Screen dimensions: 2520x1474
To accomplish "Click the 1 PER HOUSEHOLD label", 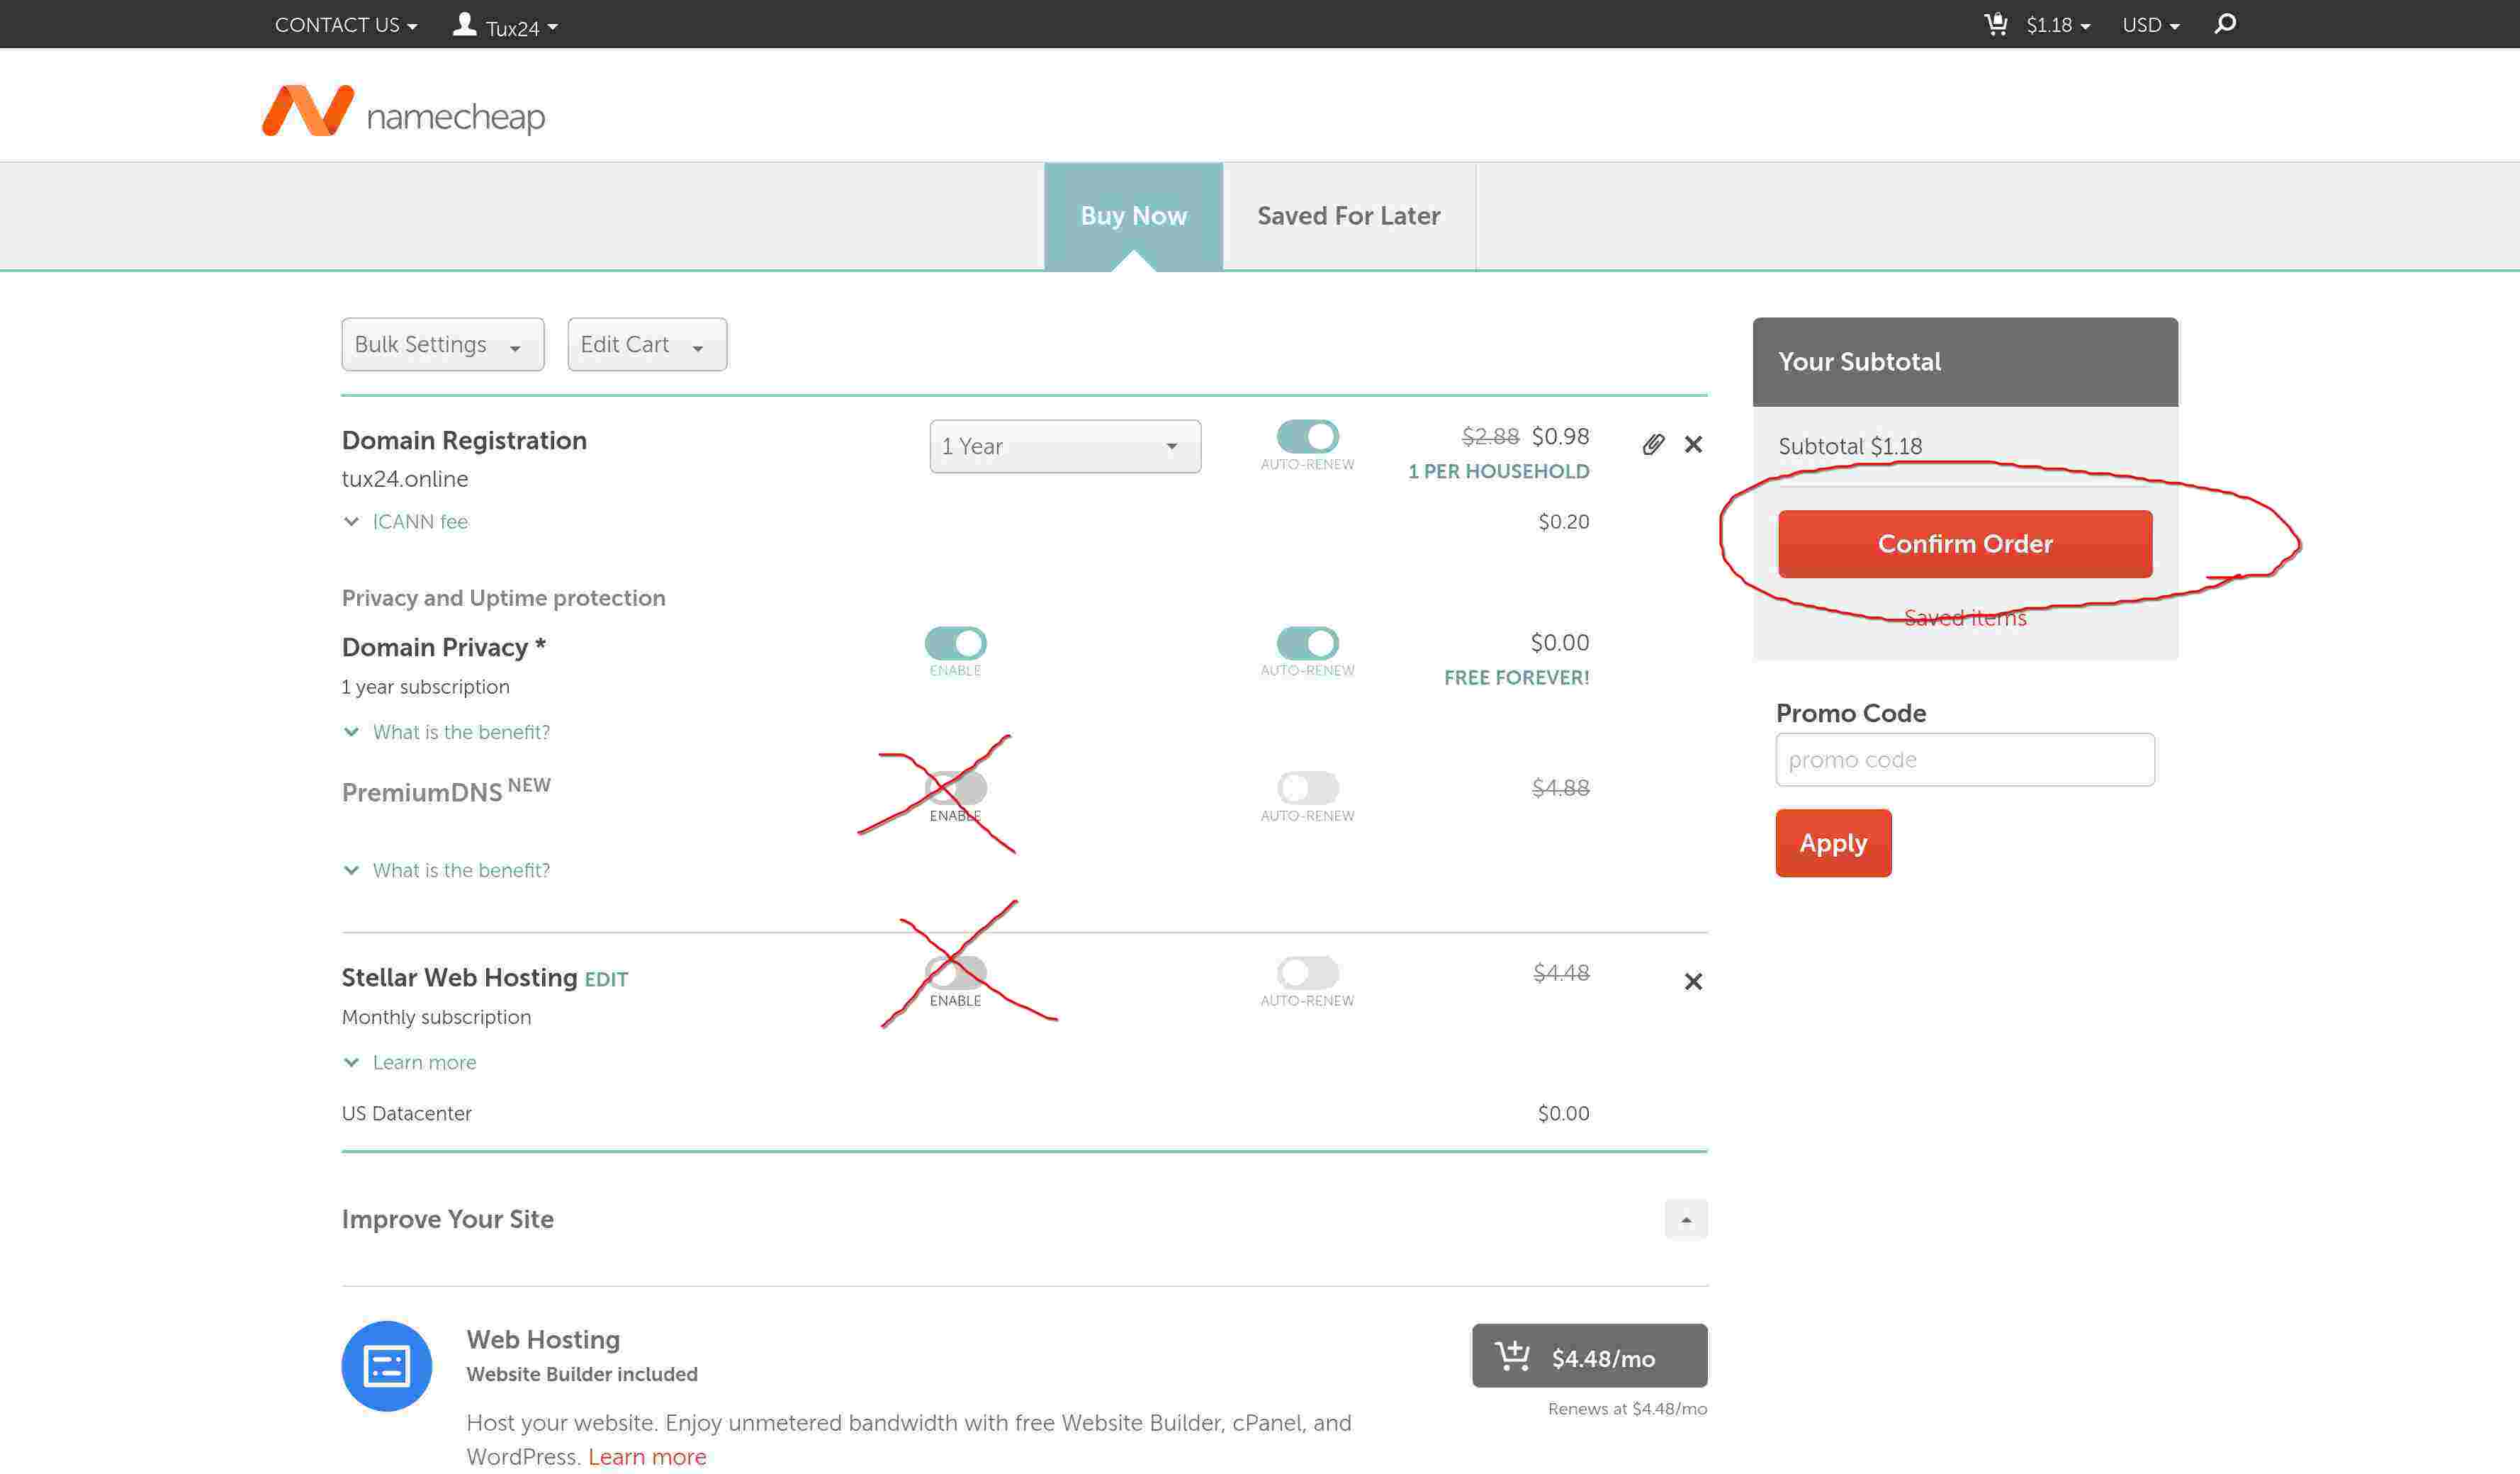I will tap(1498, 471).
